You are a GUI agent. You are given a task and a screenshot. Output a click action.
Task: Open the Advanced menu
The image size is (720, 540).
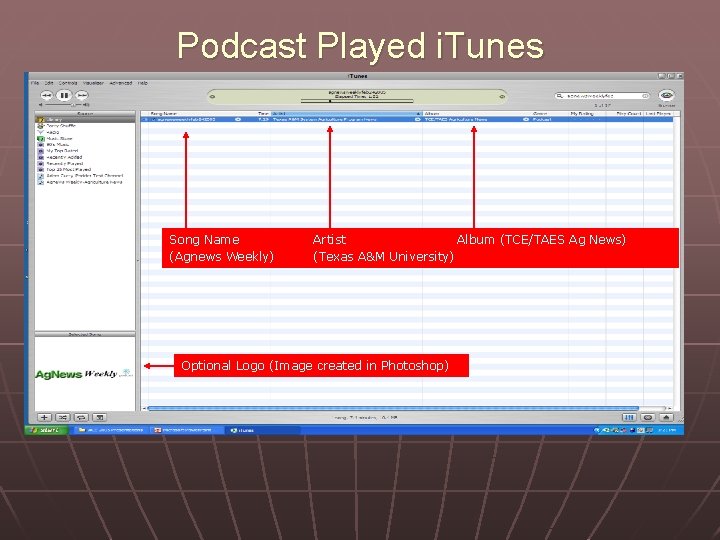(121, 83)
